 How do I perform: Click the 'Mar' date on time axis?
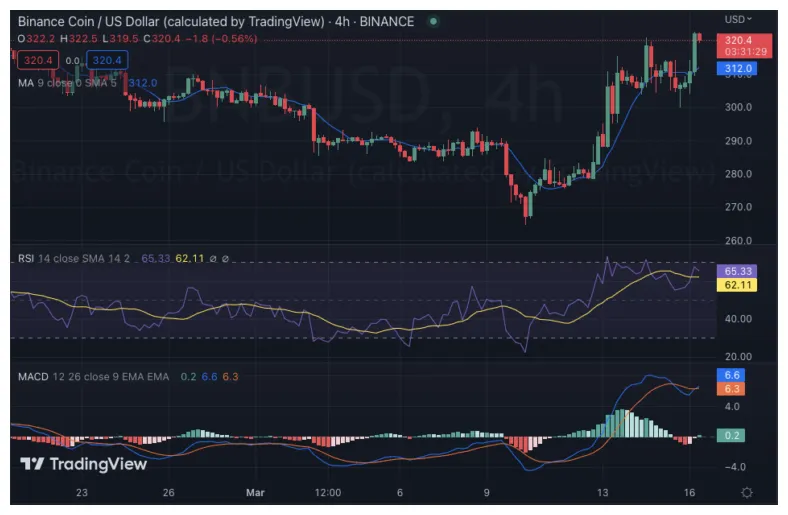click(x=255, y=492)
